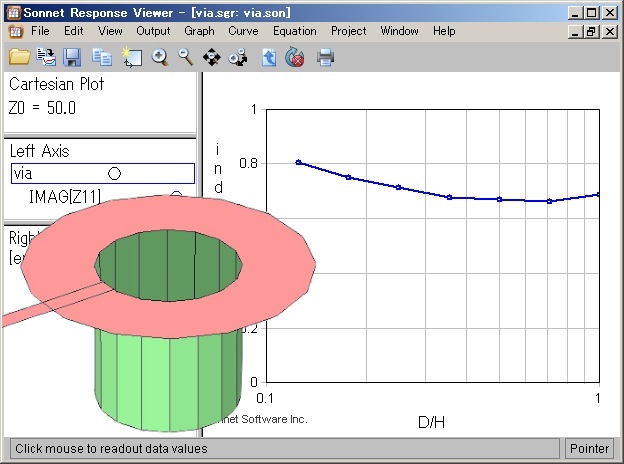Click the first data point on curve

(298, 162)
